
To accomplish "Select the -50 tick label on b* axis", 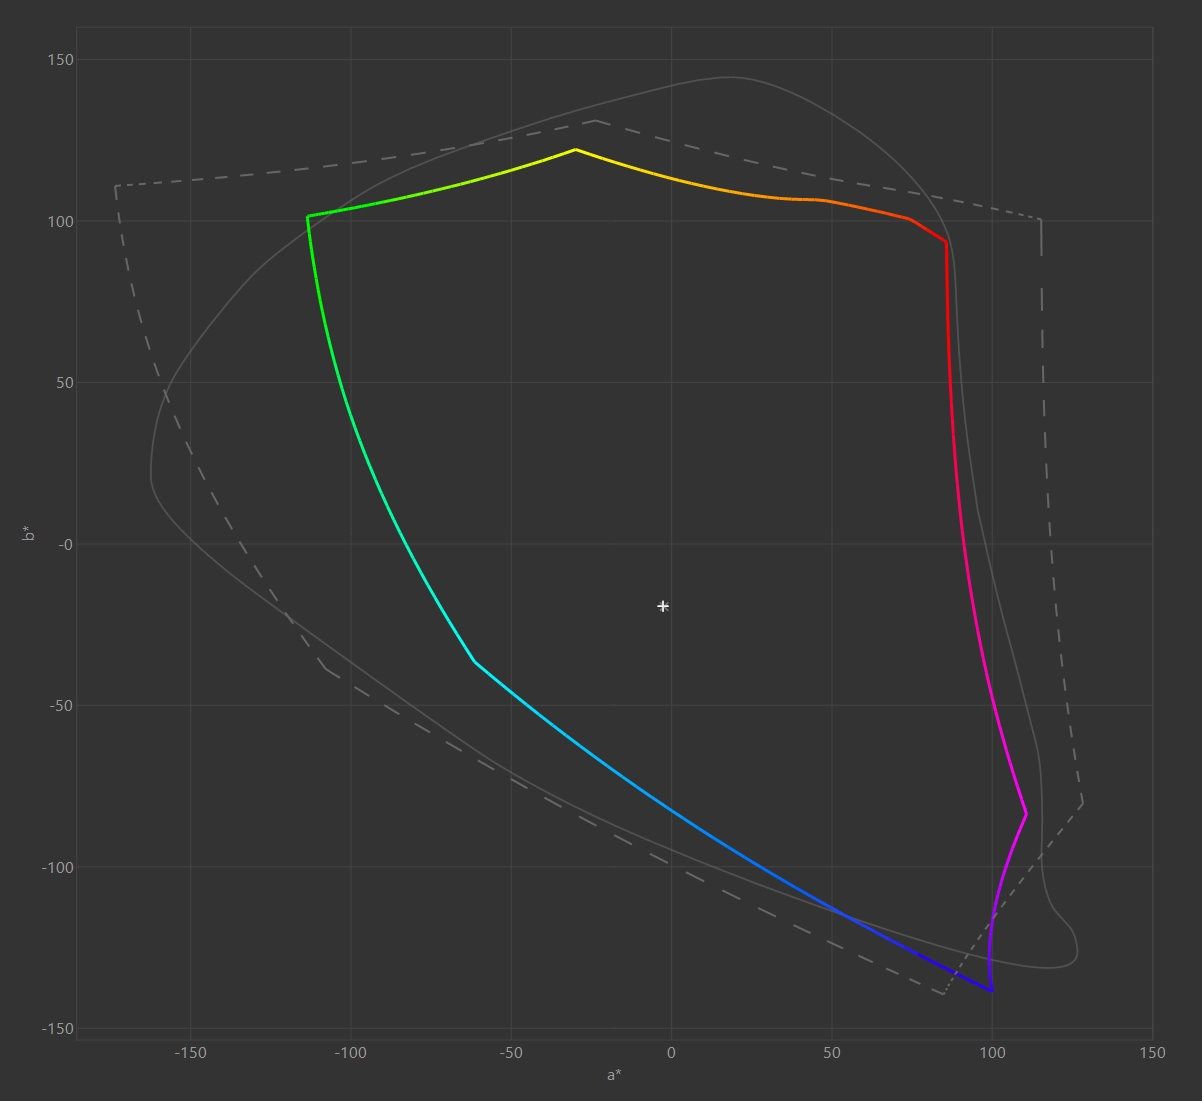I will click(62, 706).
